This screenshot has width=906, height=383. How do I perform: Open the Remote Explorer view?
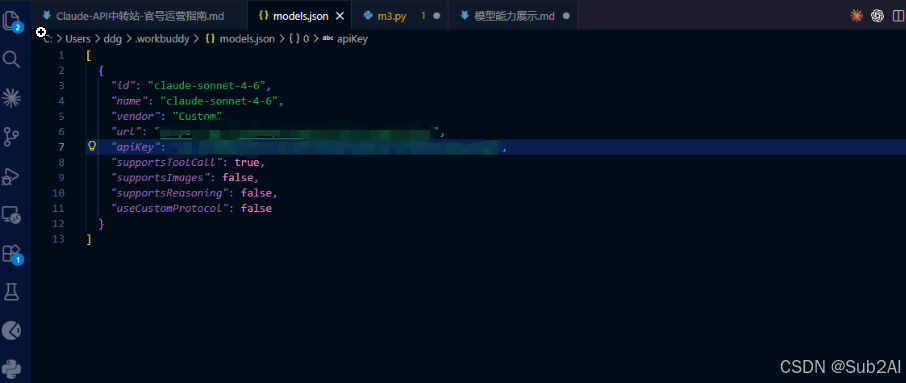pyautogui.click(x=12, y=215)
